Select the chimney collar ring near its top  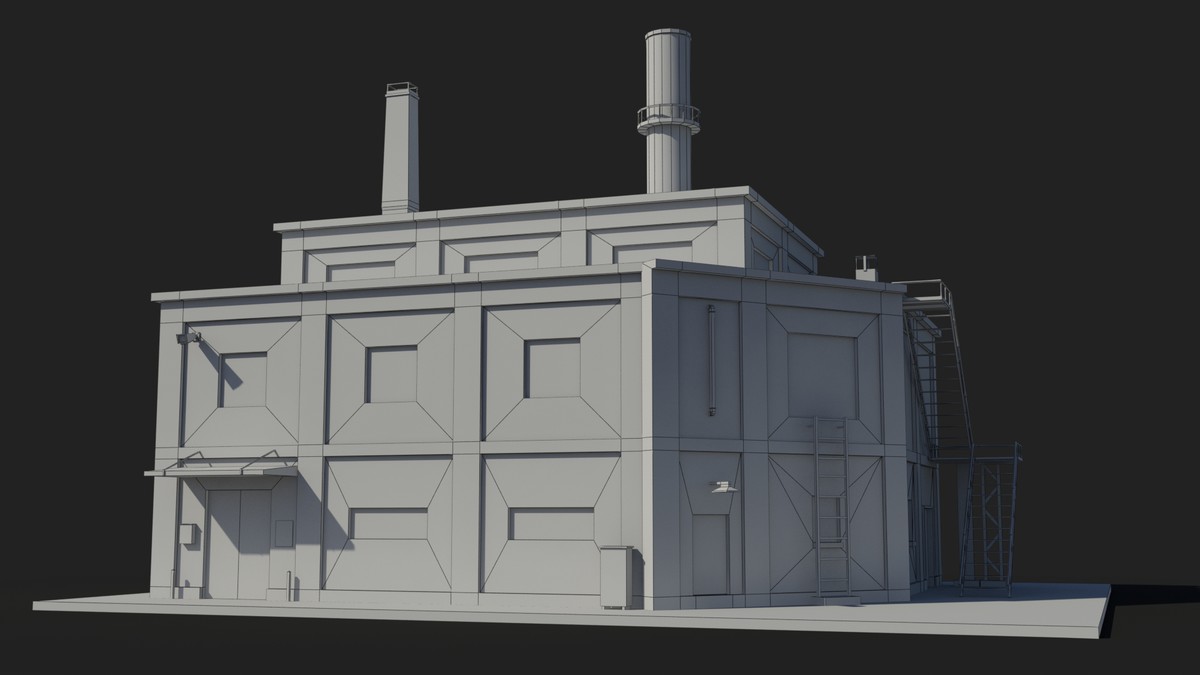(667, 115)
